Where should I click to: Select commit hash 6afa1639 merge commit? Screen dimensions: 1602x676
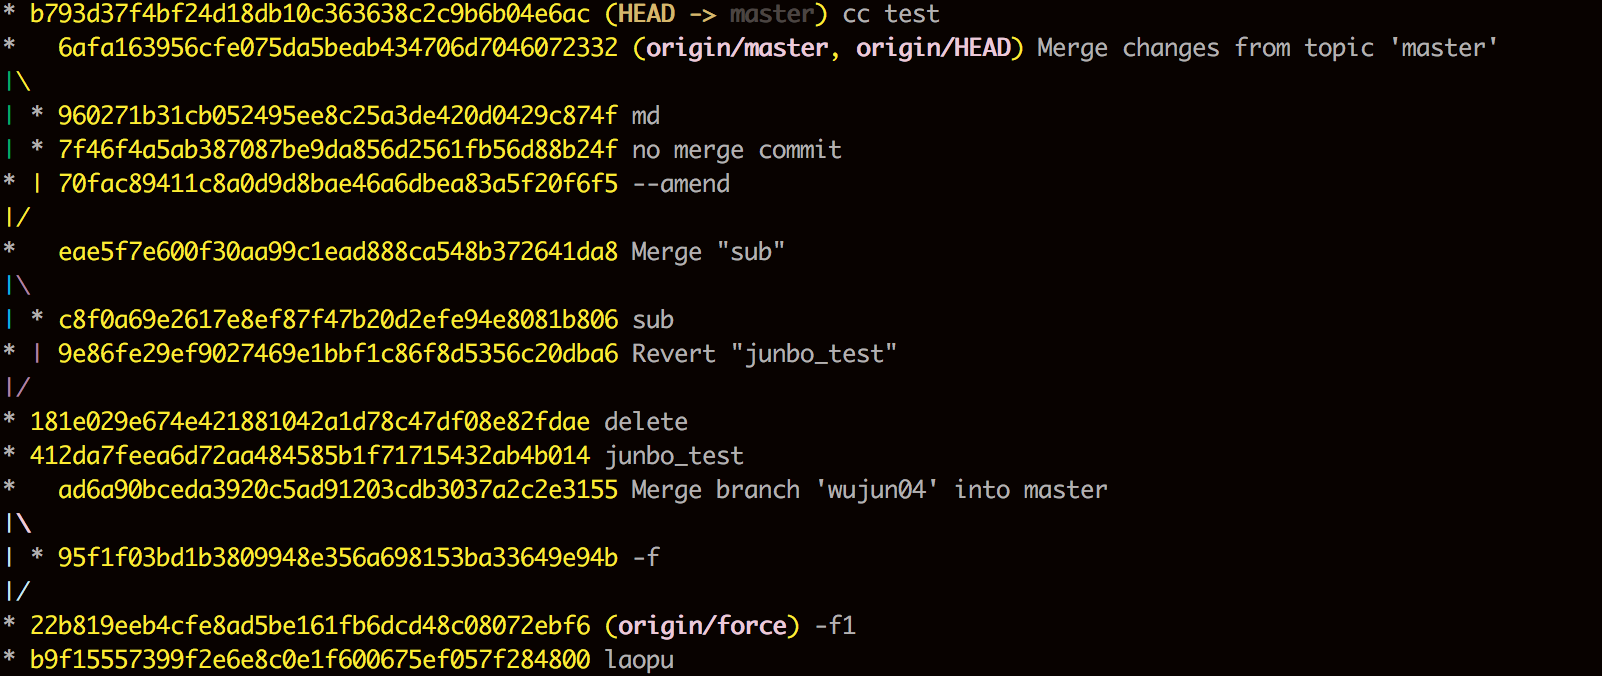pos(338,48)
